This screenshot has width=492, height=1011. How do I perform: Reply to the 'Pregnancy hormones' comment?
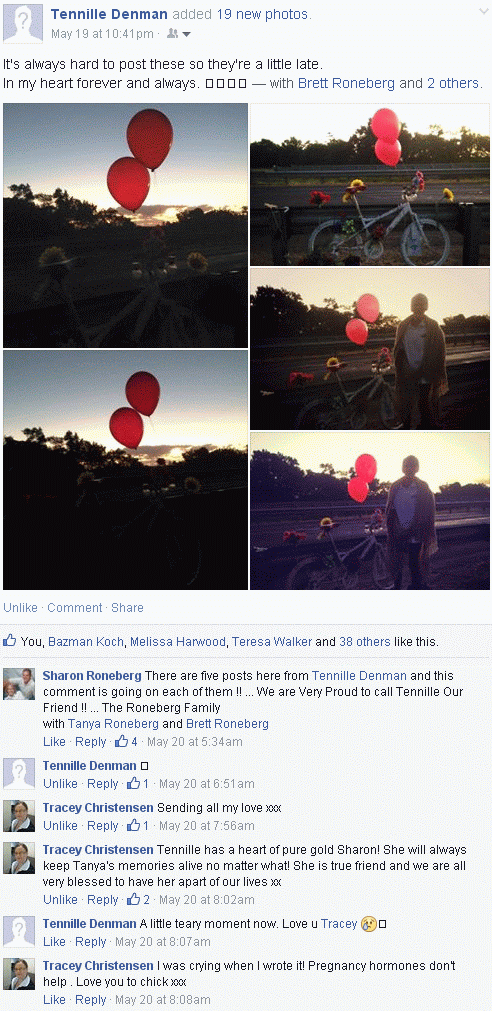point(91,999)
